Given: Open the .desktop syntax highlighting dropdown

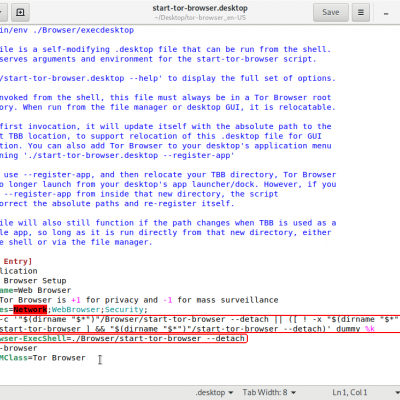Looking at the screenshot, I should click(x=214, y=392).
